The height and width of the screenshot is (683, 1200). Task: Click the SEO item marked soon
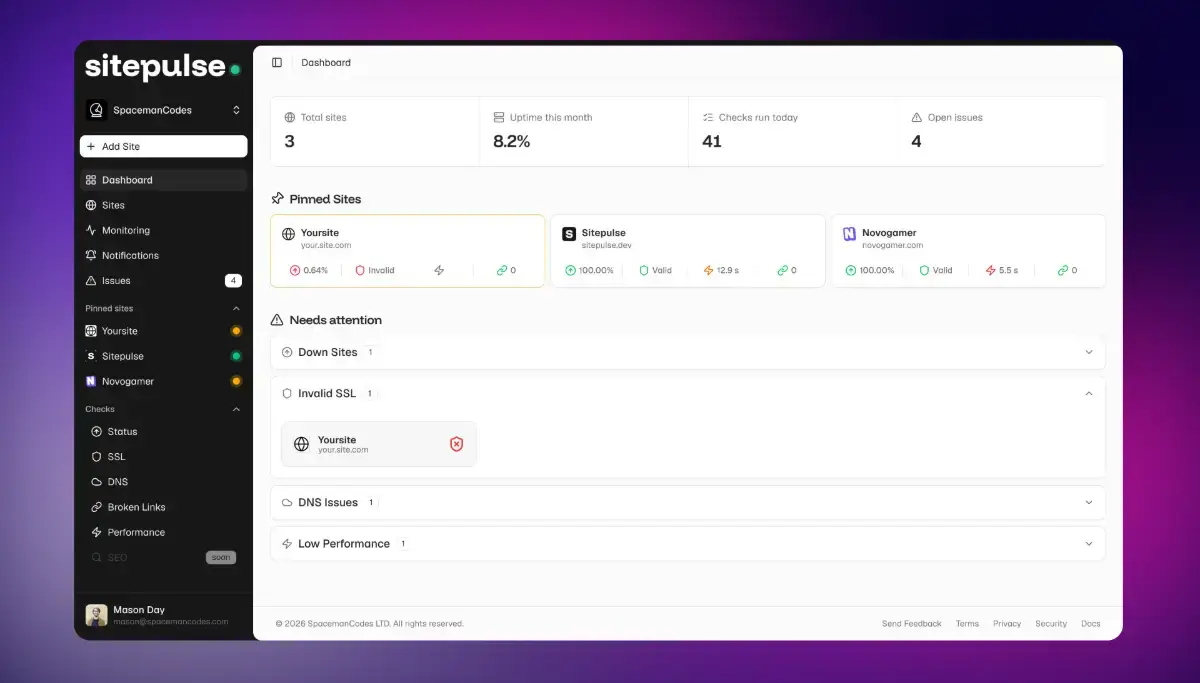[x=164, y=557]
